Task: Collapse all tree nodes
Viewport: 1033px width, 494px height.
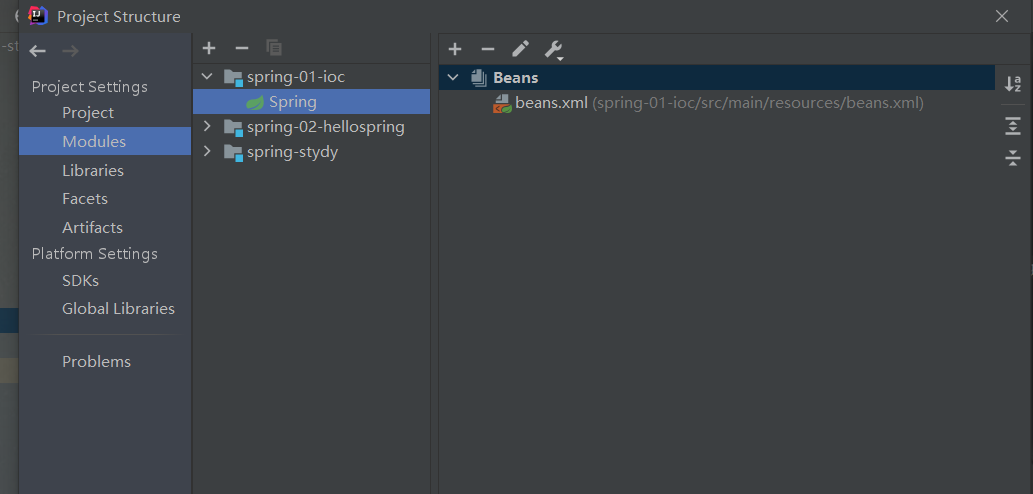Action: tap(1013, 157)
